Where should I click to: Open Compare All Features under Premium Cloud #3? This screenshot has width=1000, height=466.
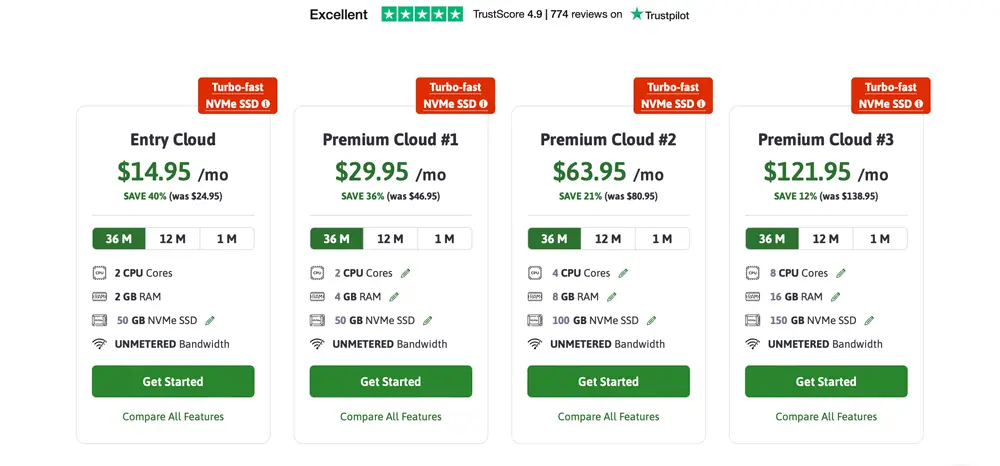pyautogui.click(x=826, y=416)
